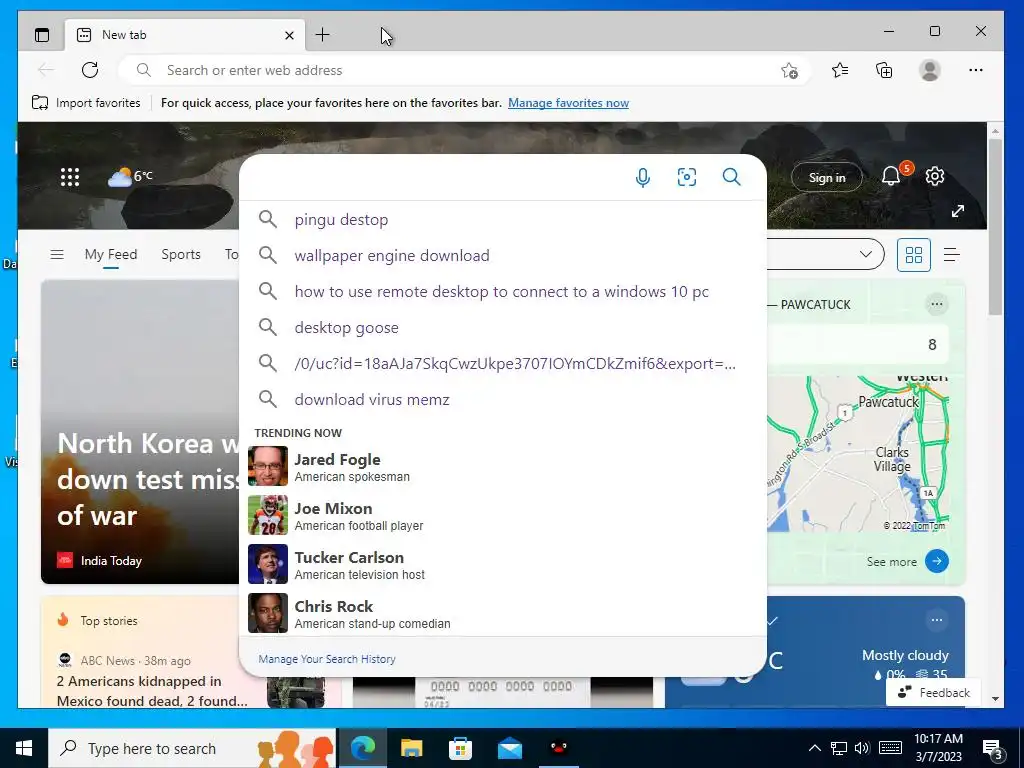Switch to grid layout view
The width and height of the screenshot is (1024, 768).
pos(914,255)
